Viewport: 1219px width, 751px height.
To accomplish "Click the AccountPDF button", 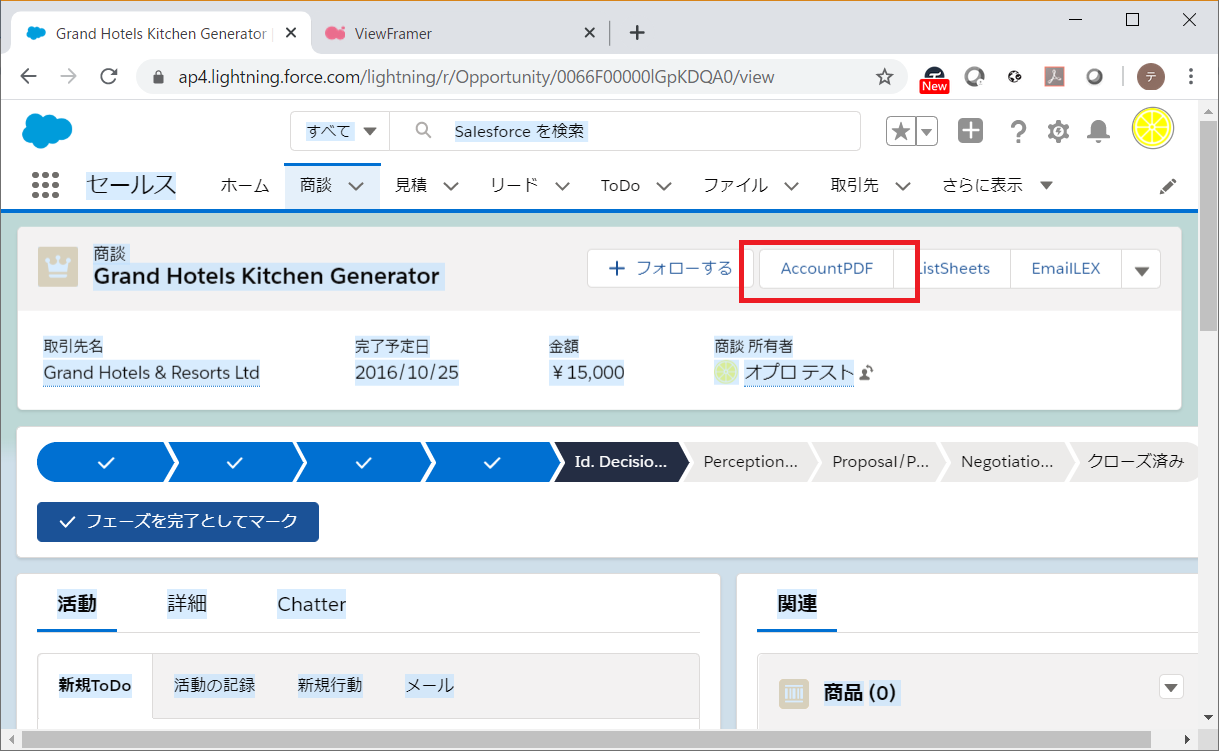I will 826,269.
